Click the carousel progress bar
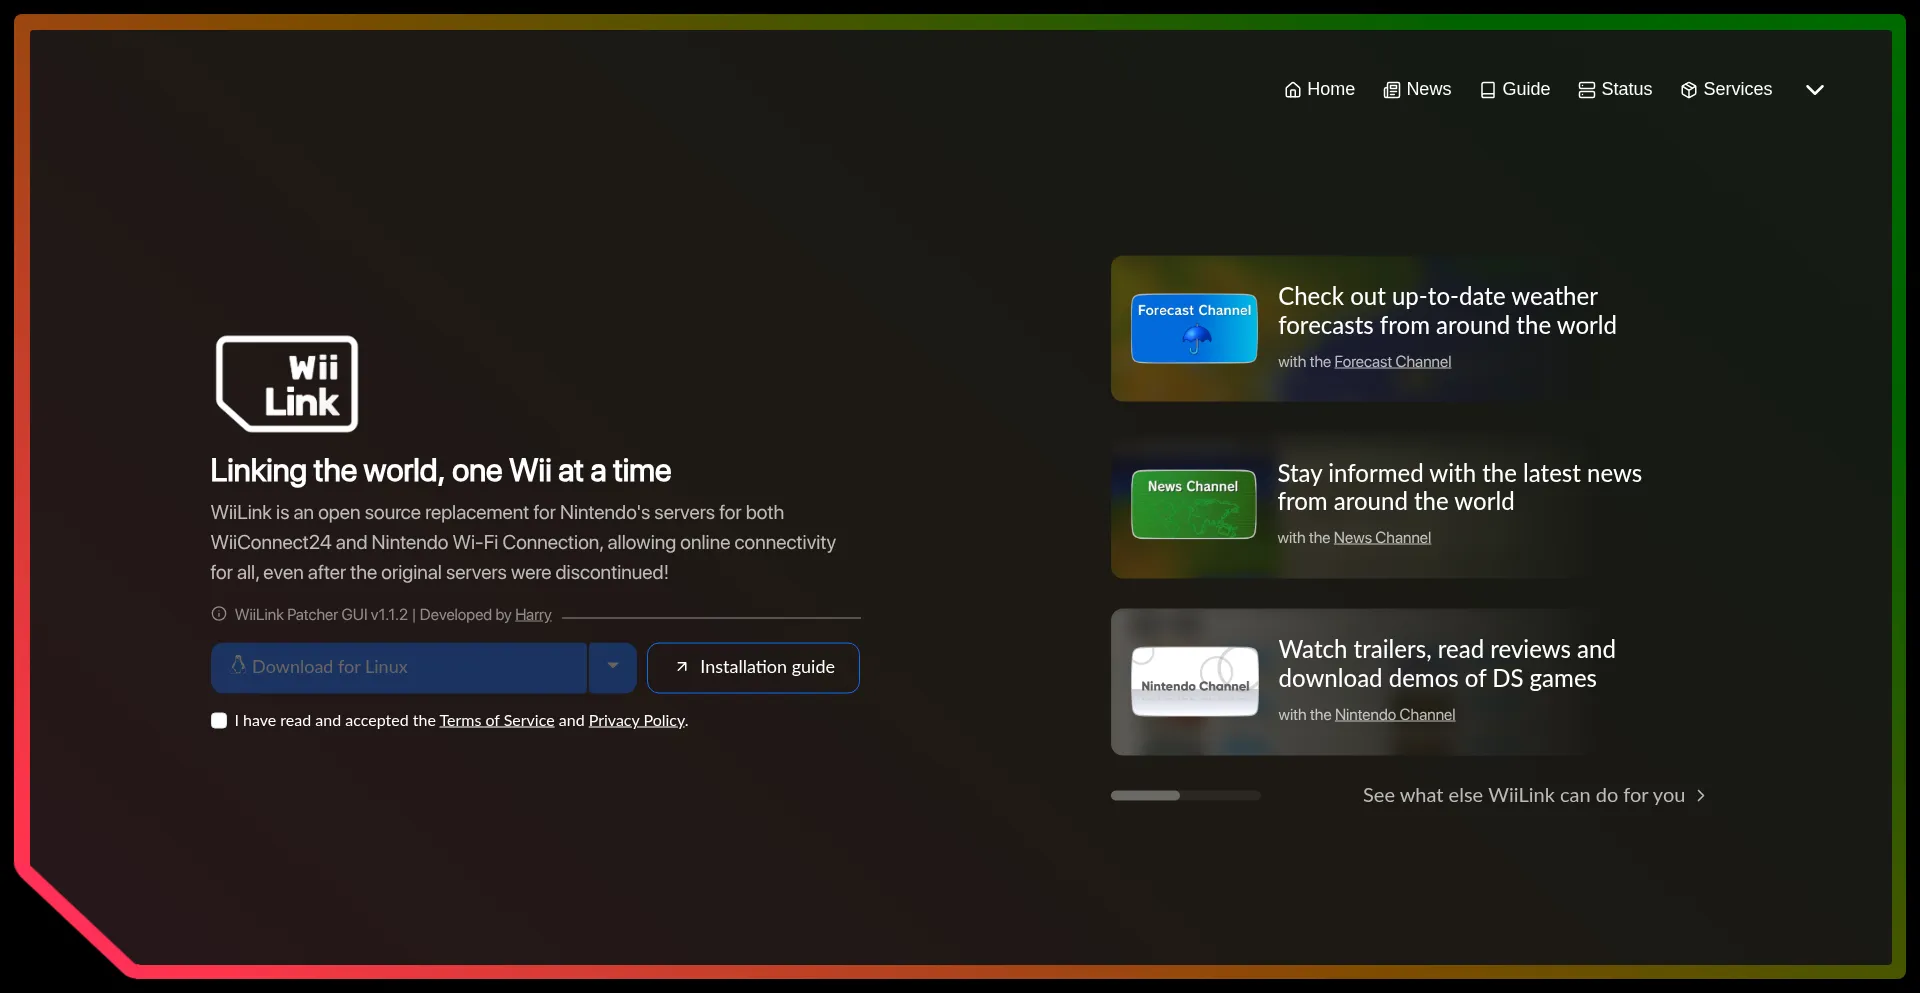The image size is (1920, 993). click(x=1185, y=795)
